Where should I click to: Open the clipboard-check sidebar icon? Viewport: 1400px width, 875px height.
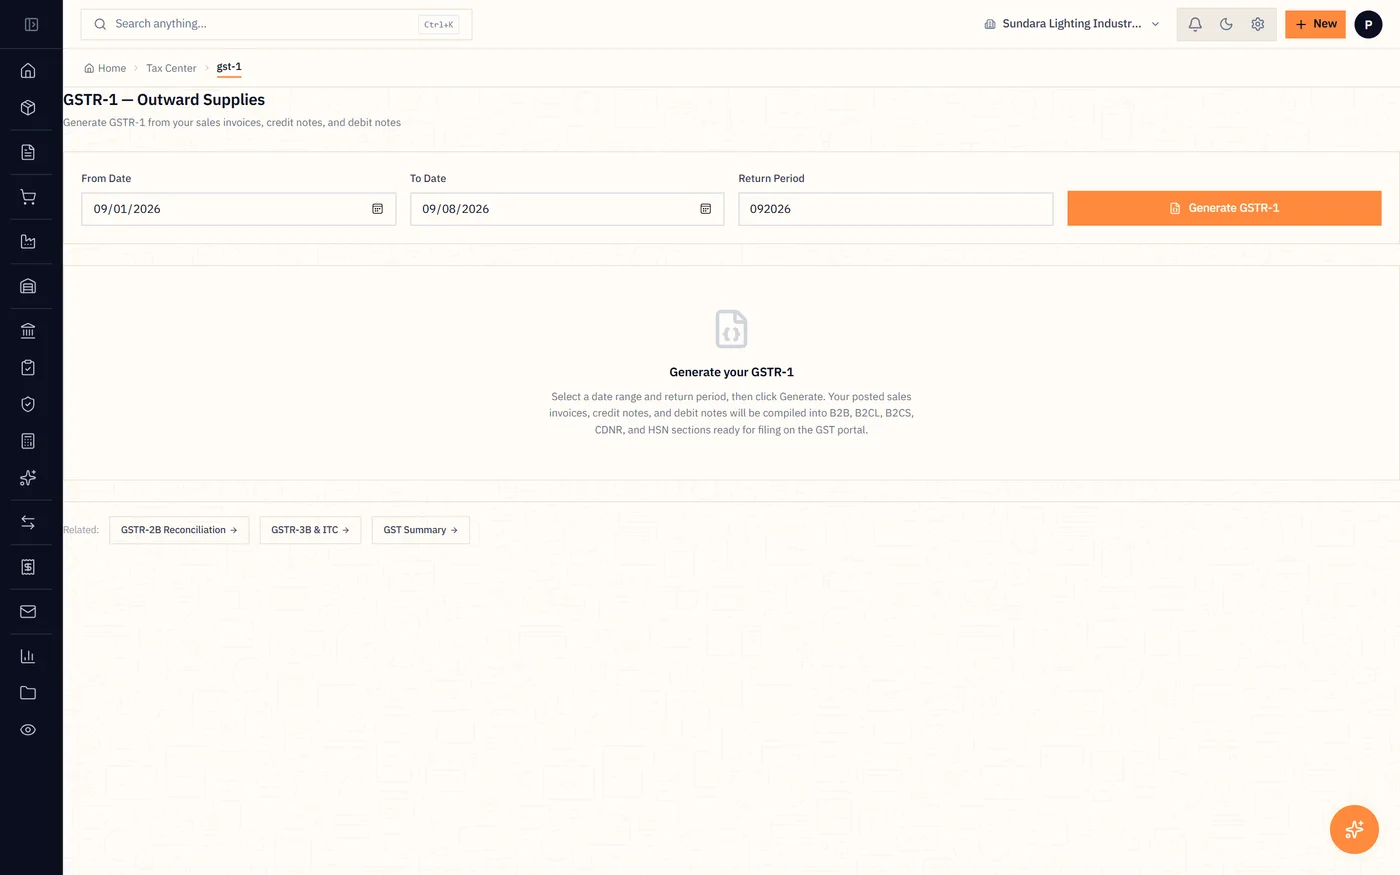pos(28,367)
